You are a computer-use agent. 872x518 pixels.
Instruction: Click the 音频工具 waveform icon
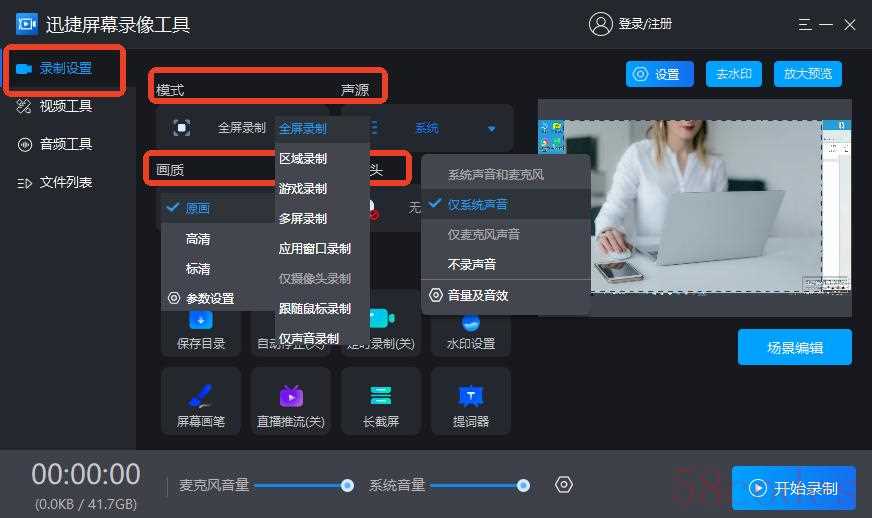[24, 145]
